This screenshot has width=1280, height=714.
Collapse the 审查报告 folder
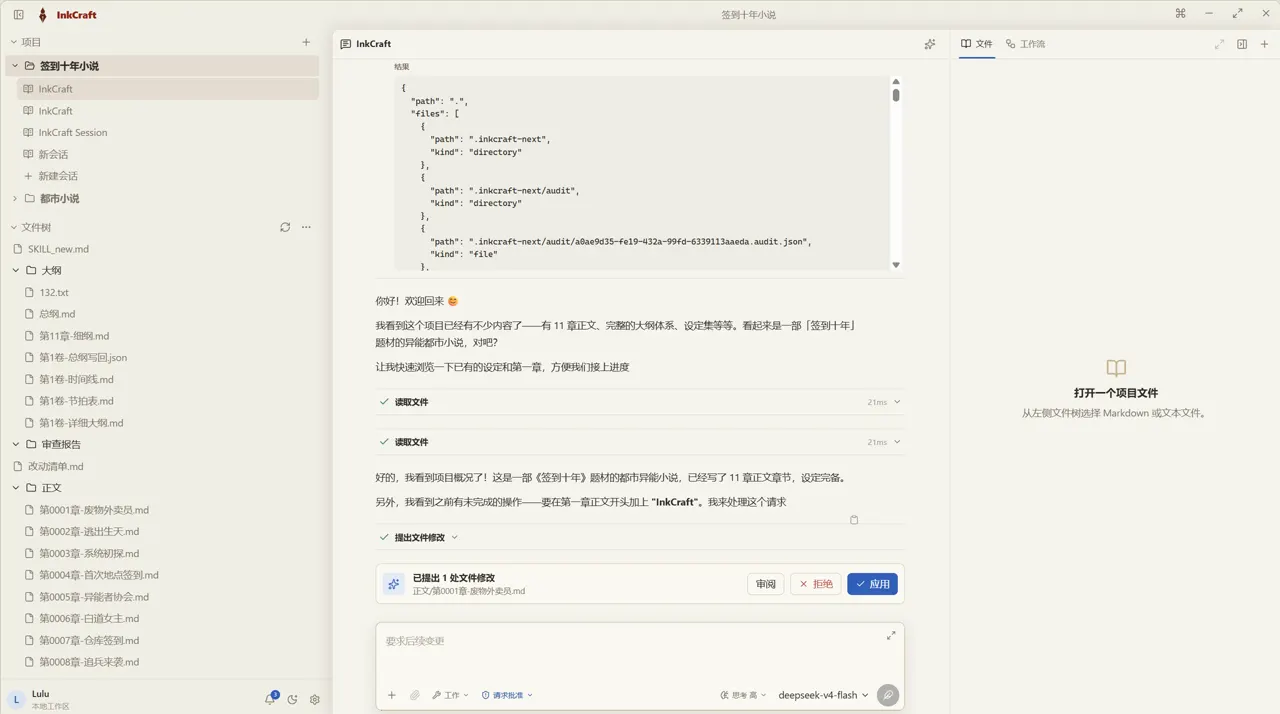point(16,444)
